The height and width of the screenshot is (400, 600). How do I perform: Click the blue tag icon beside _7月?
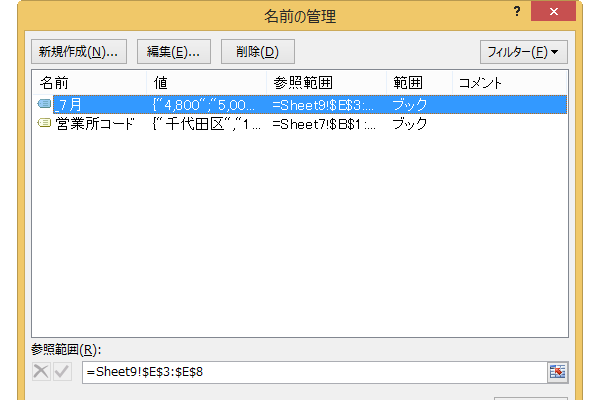pos(44,104)
